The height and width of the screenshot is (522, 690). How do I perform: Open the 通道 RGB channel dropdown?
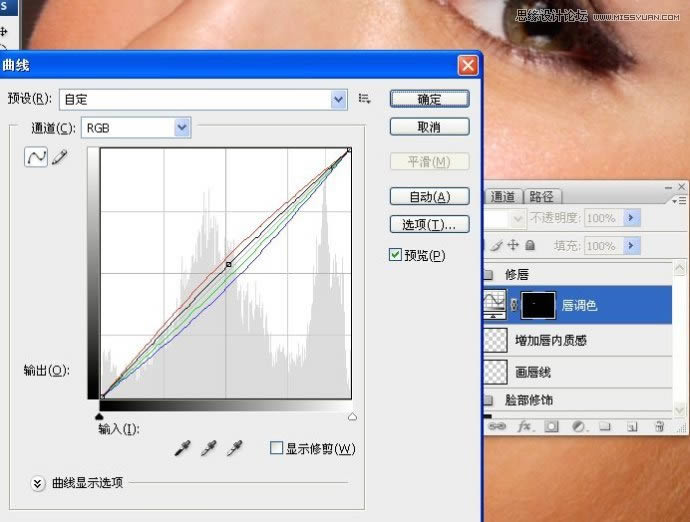click(181, 128)
